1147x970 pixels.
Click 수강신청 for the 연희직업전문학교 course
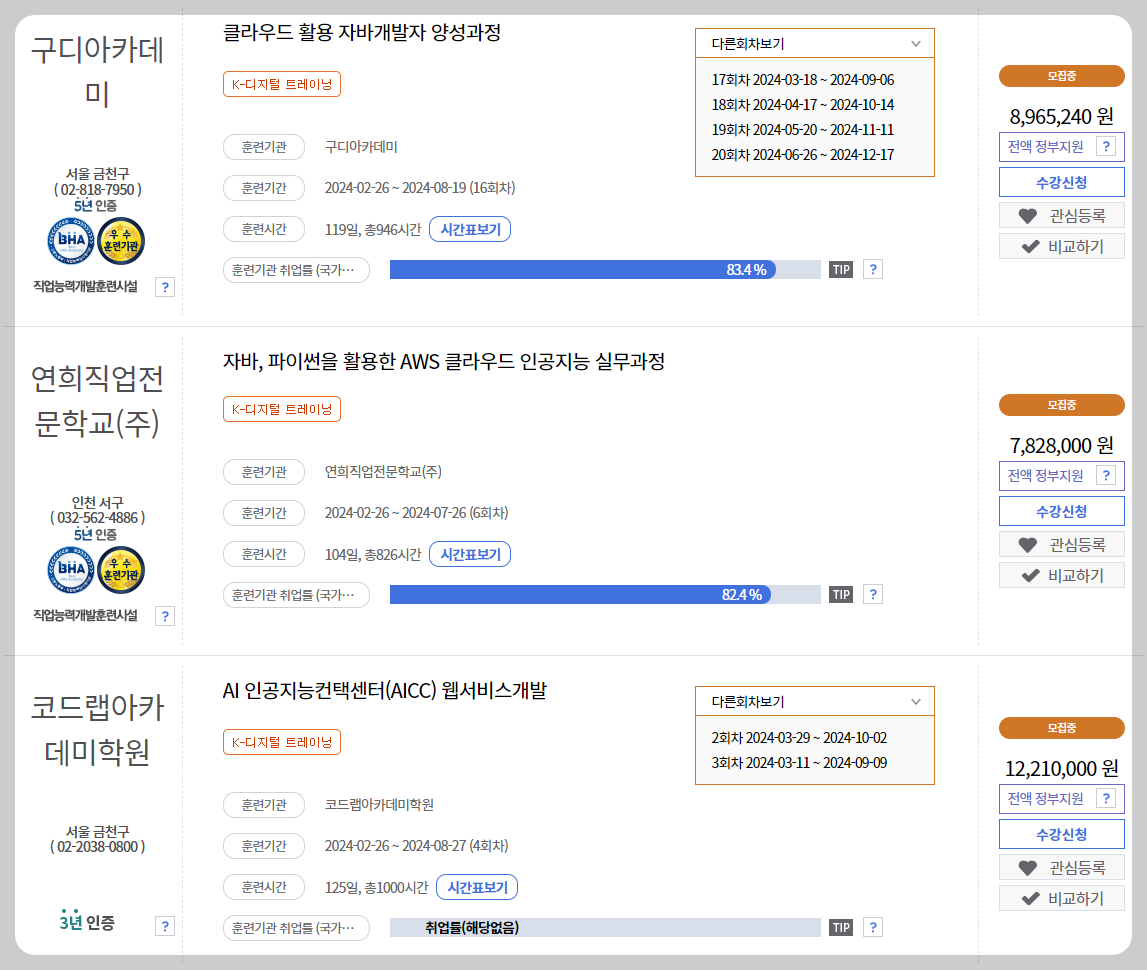pyautogui.click(x=1061, y=510)
